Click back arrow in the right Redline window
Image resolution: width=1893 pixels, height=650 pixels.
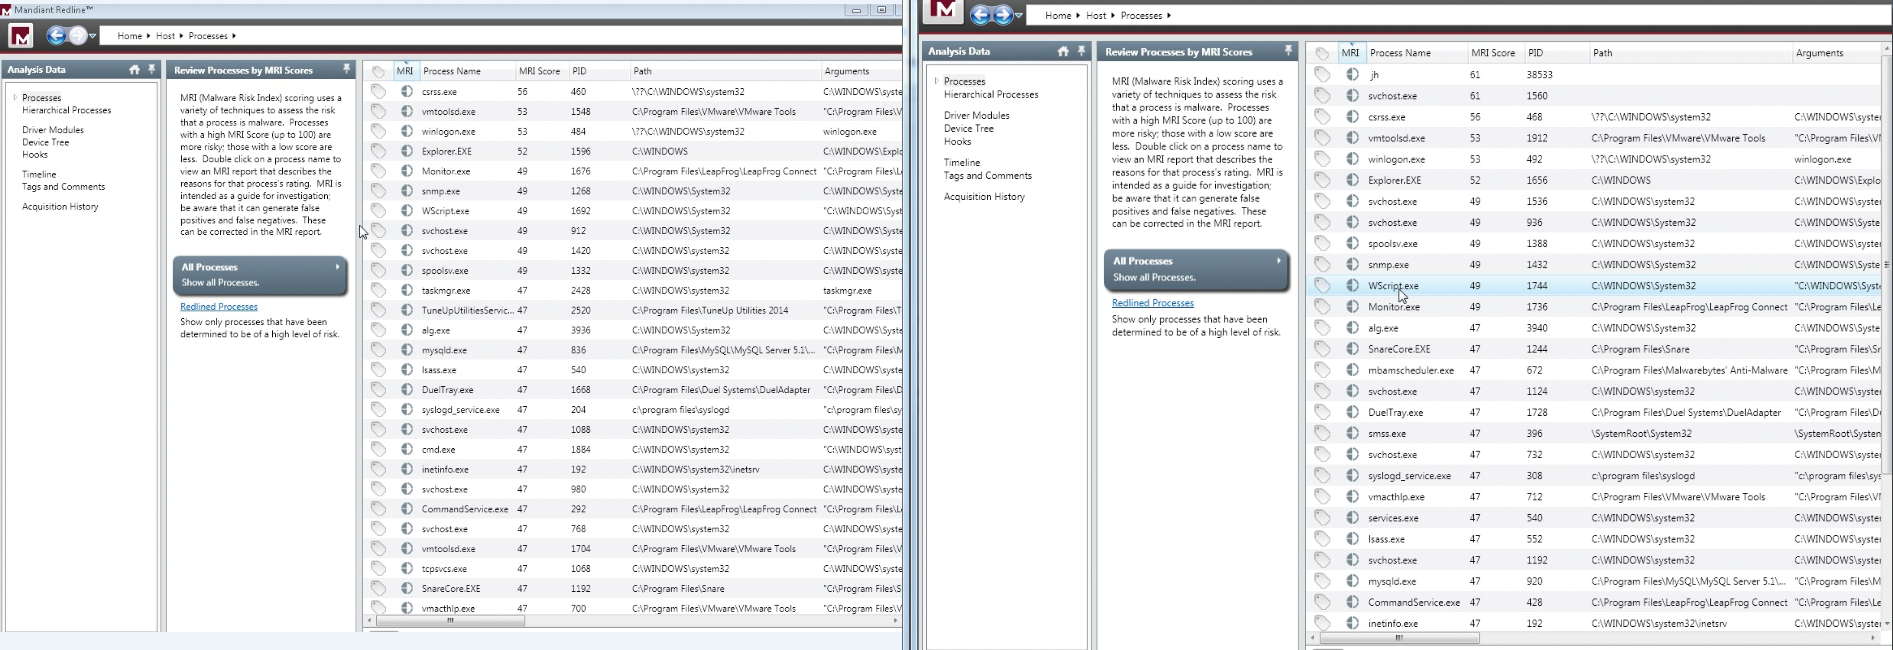point(981,15)
